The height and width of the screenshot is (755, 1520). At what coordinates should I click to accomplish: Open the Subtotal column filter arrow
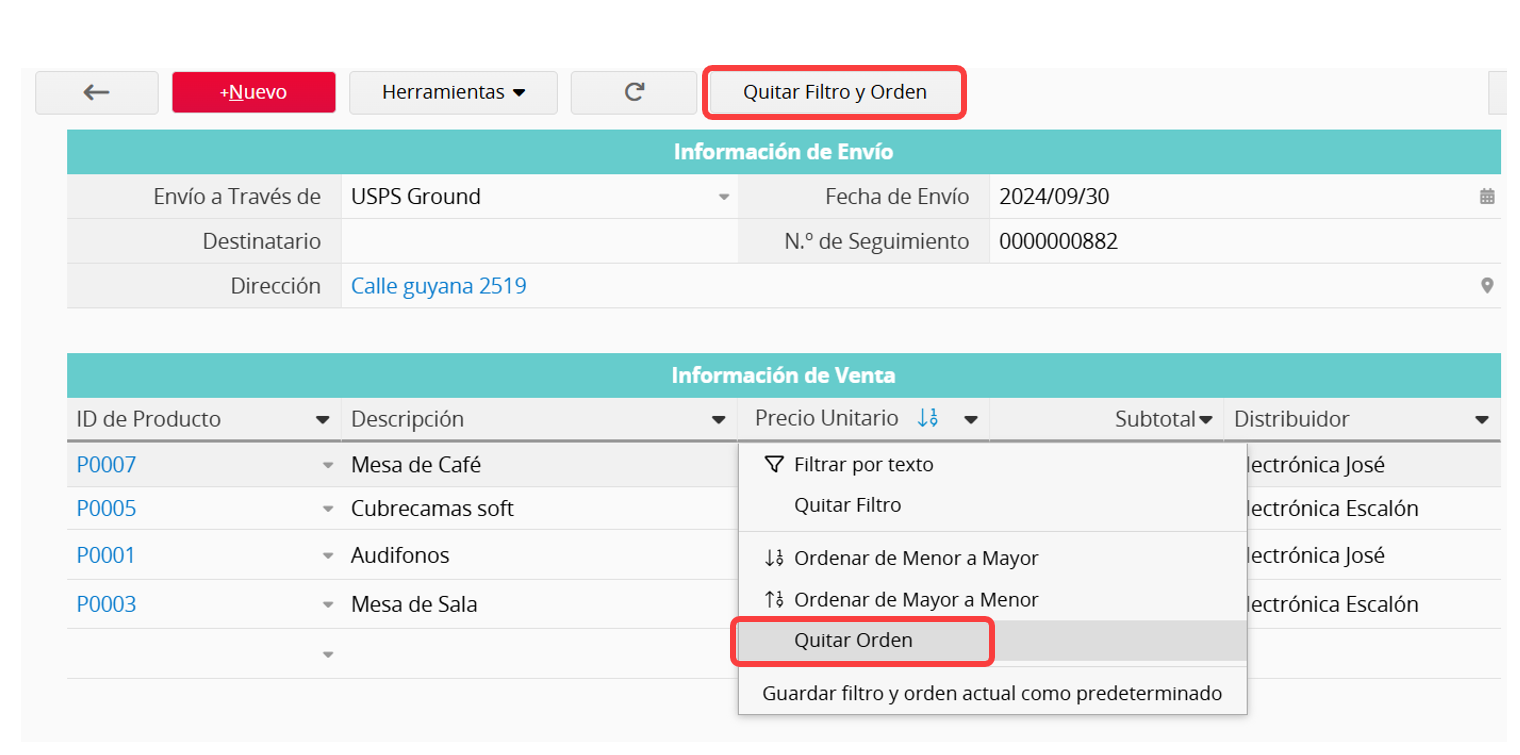[1206, 420]
